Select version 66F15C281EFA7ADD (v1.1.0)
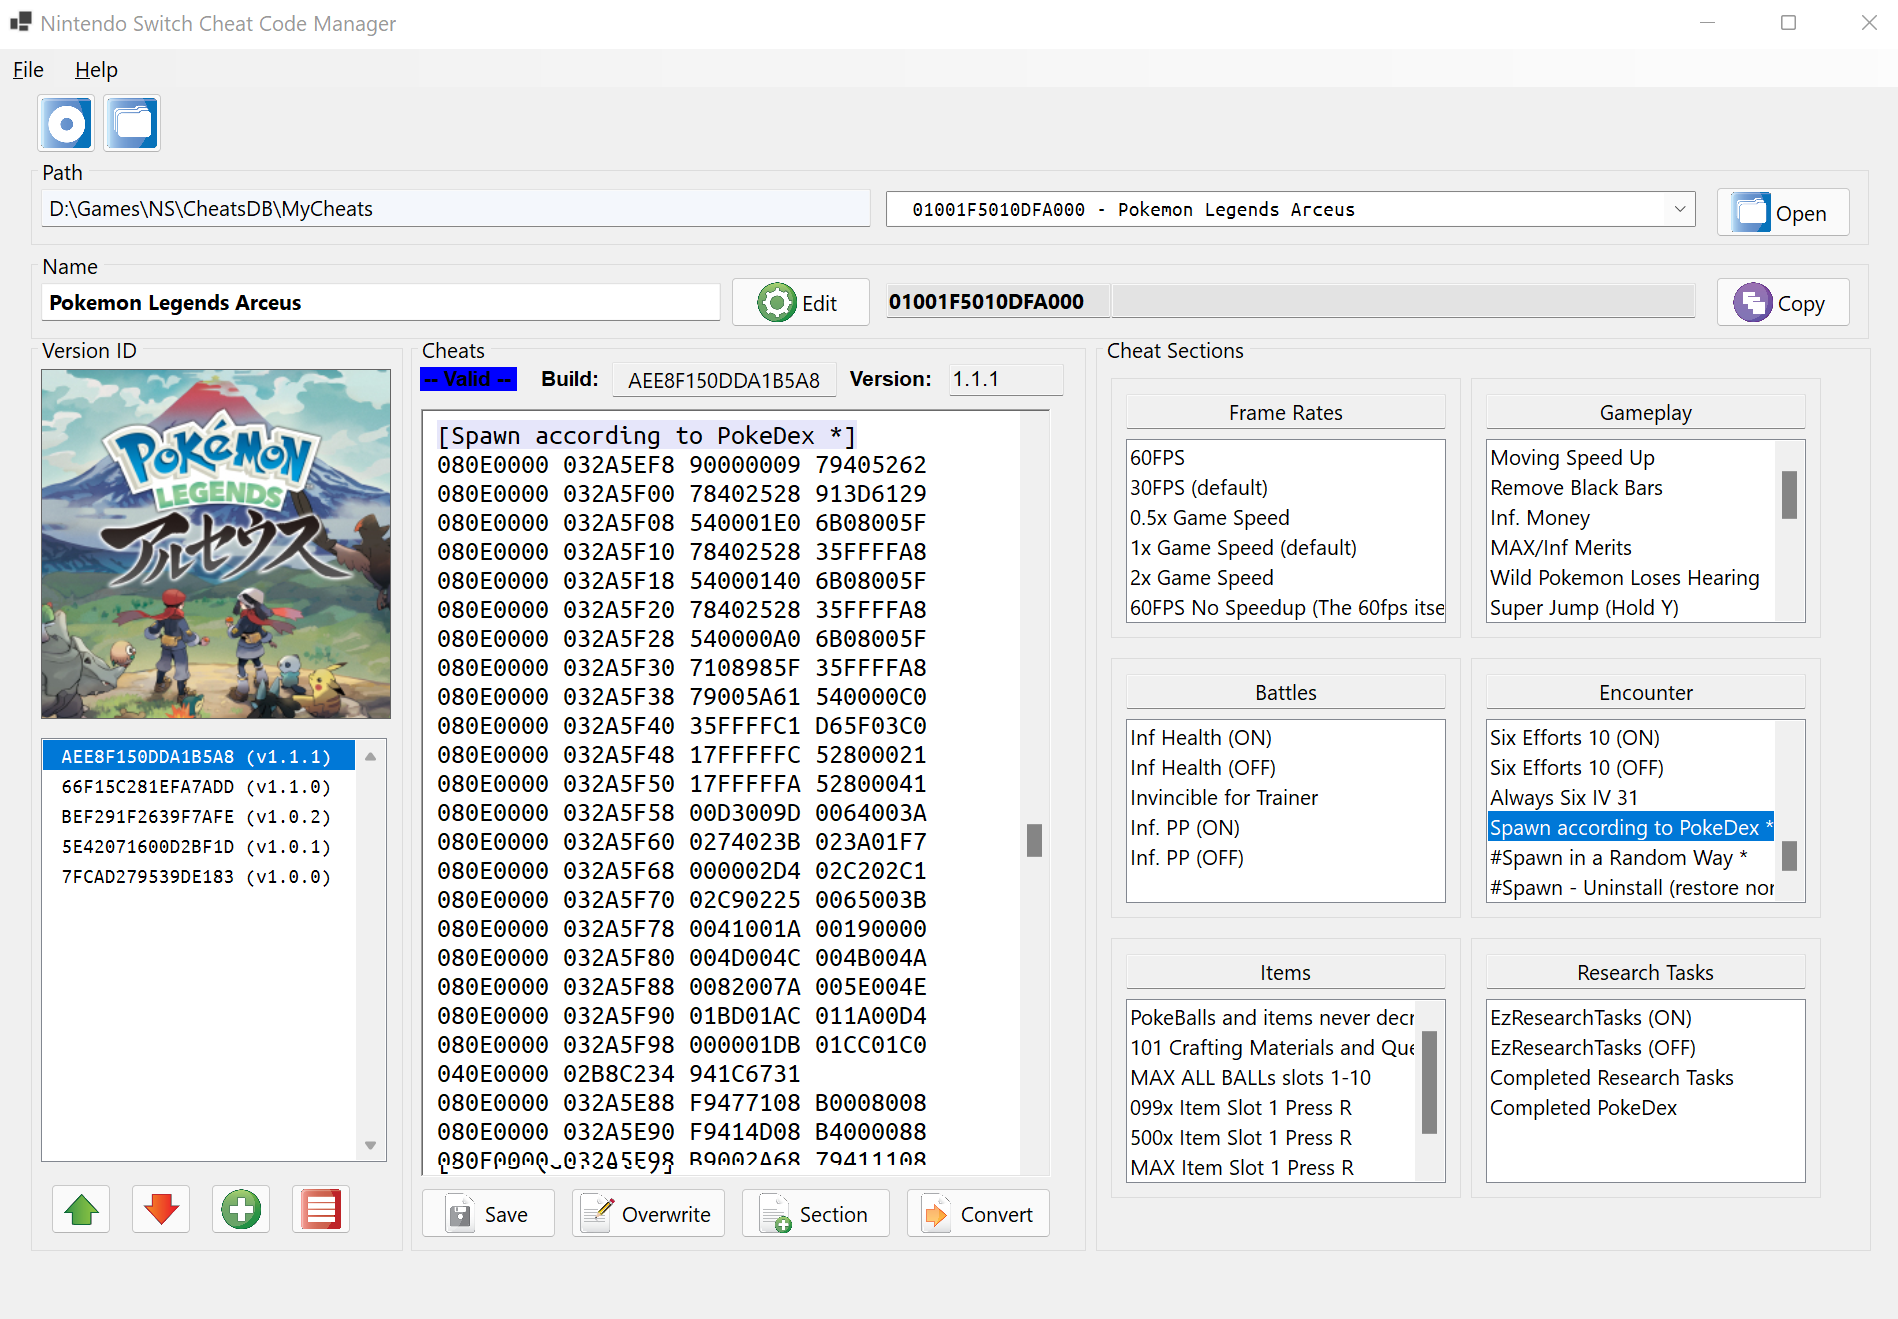1898x1319 pixels. point(198,786)
